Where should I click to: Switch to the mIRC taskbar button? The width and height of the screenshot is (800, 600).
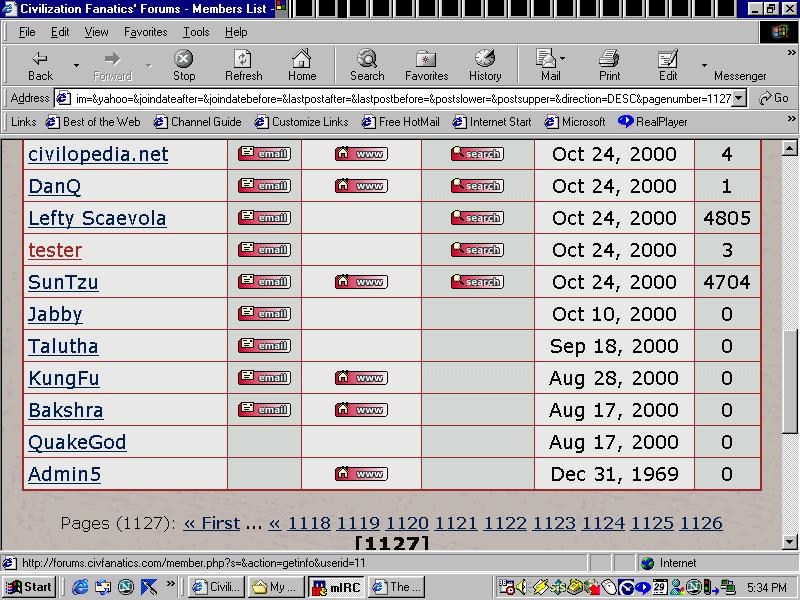tap(337, 587)
